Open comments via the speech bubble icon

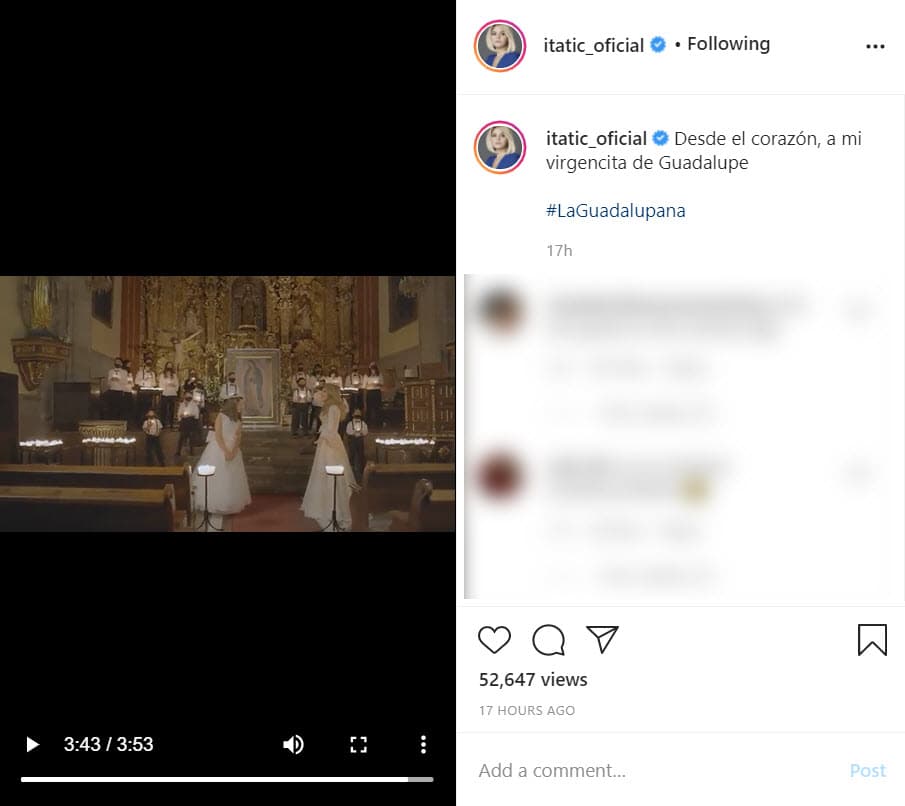point(548,639)
